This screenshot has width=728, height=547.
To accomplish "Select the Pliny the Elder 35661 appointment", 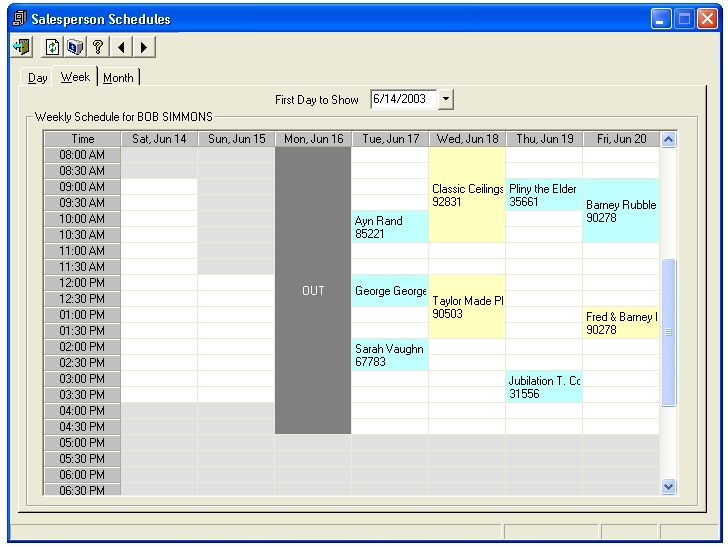I will coord(544,195).
